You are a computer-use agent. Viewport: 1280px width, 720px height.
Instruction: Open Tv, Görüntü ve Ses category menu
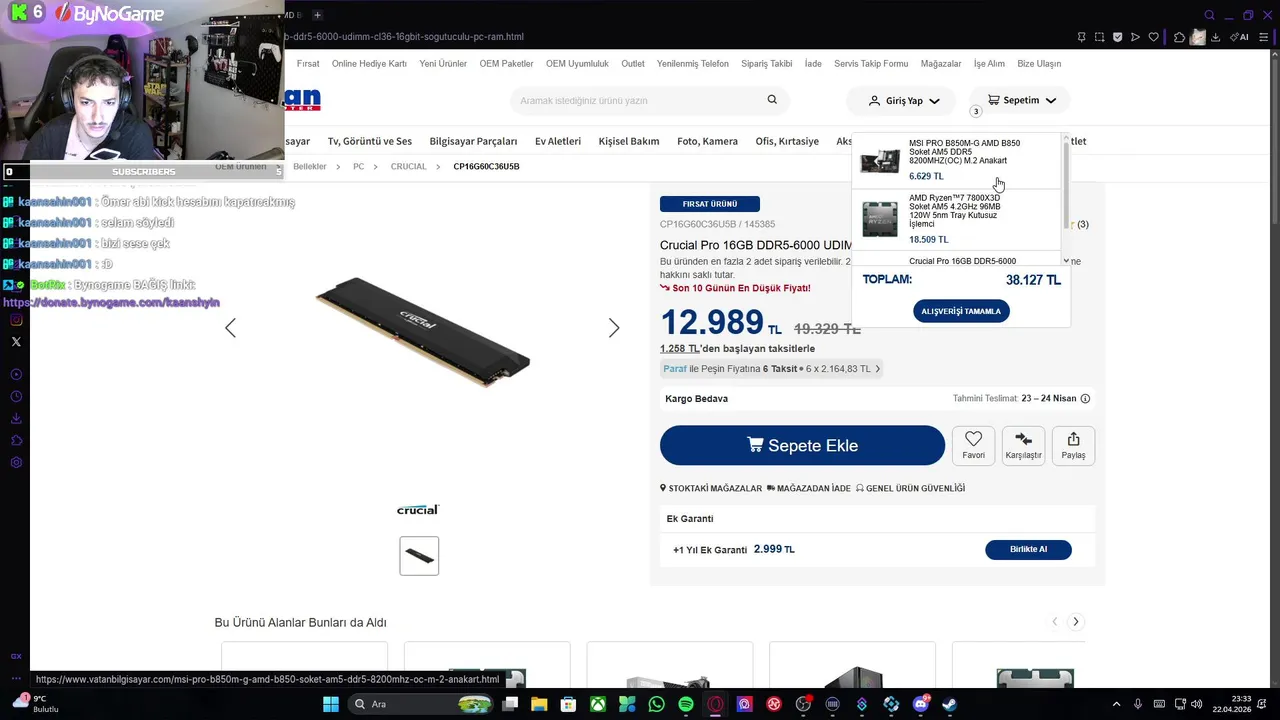point(370,141)
